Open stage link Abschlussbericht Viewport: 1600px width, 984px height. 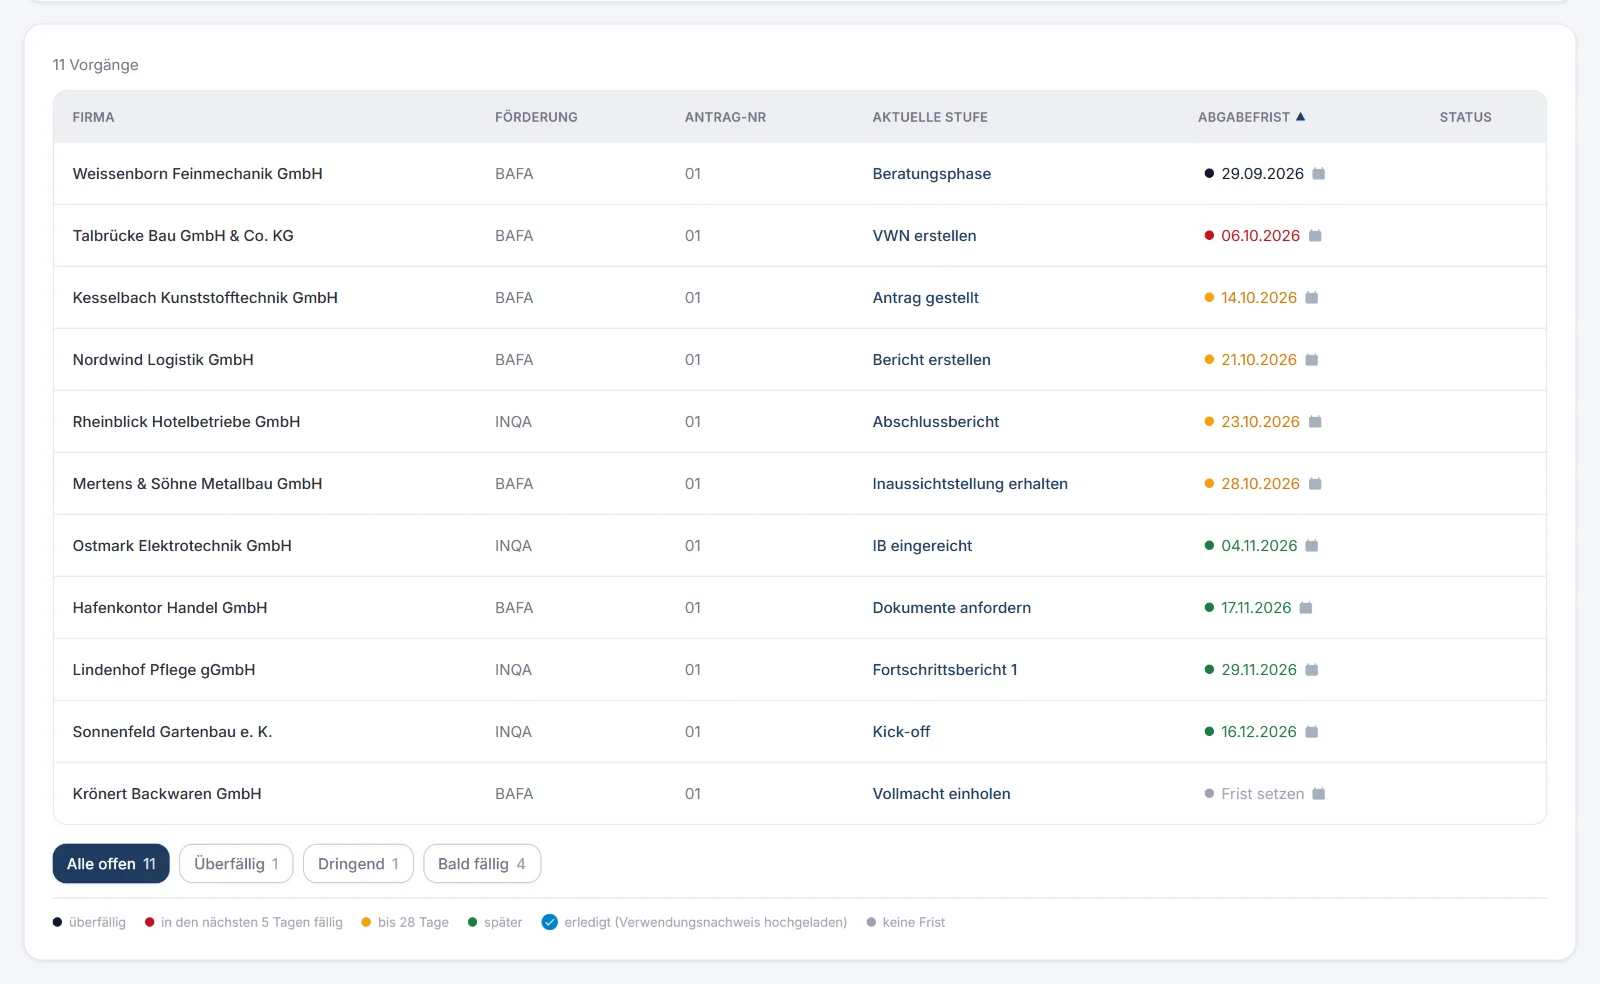(x=935, y=422)
